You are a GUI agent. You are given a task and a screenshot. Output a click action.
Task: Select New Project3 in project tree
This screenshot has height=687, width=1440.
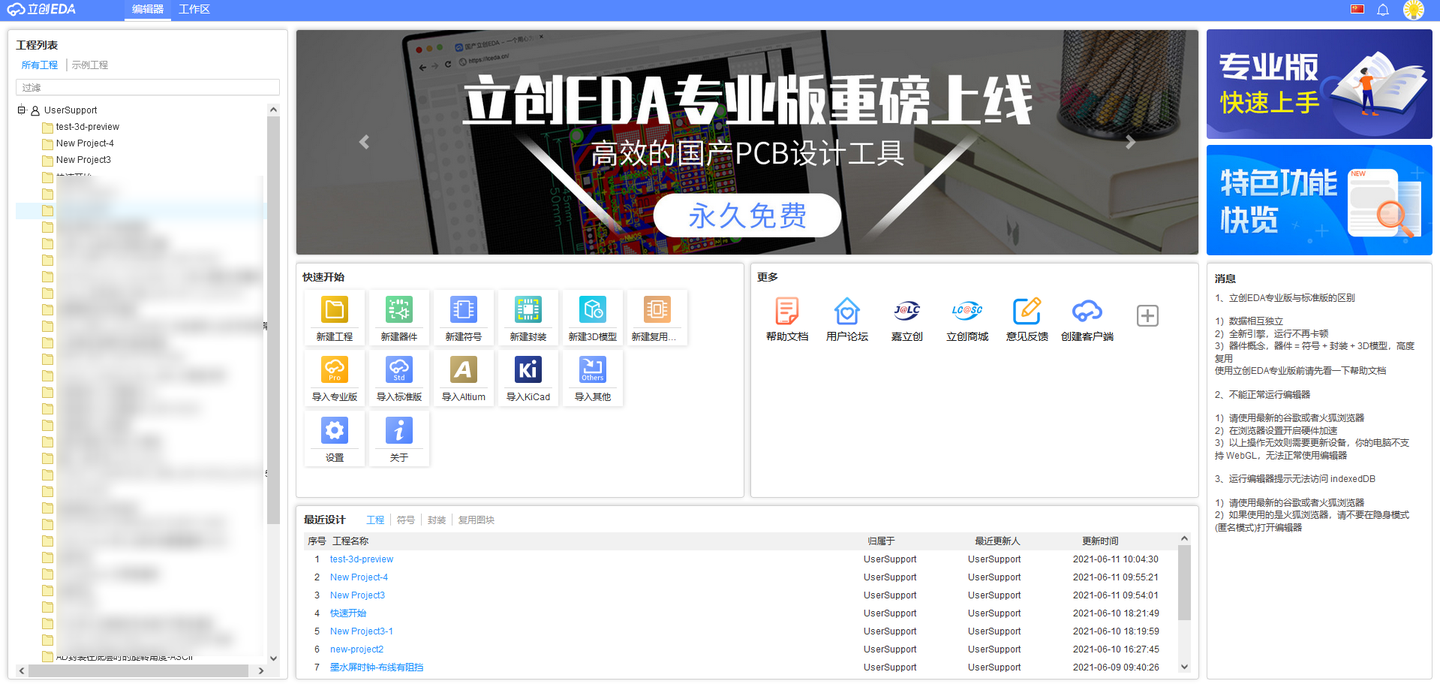83,160
